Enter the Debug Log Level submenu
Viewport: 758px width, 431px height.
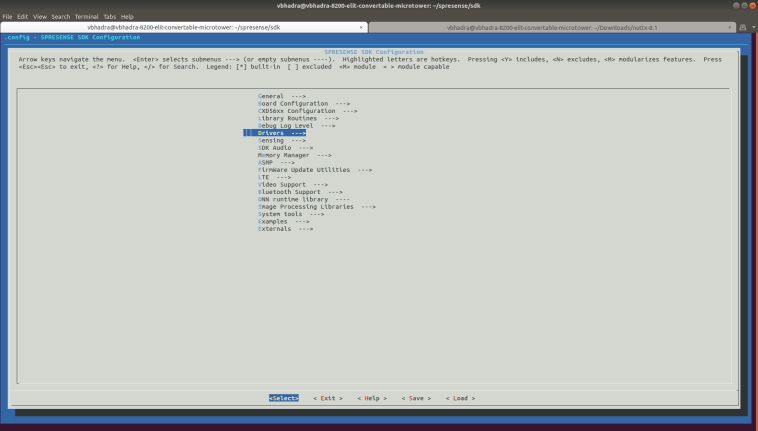tap(296, 126)
